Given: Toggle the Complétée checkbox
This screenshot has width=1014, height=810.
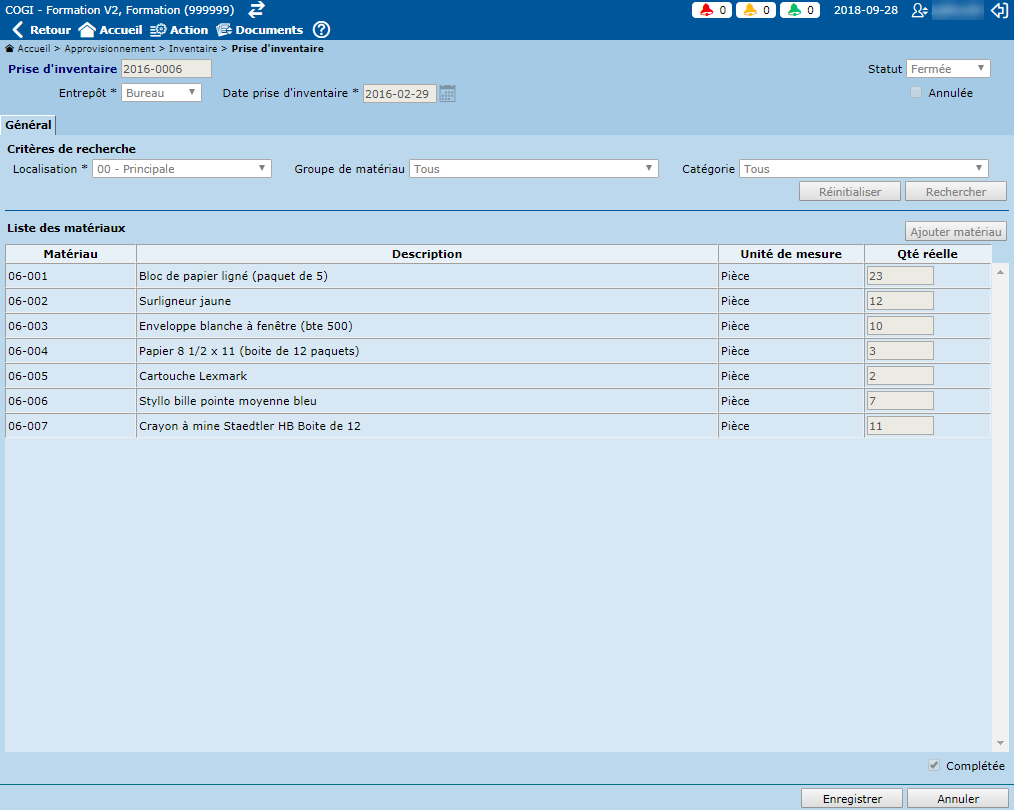Looking at the screenshot, I should [x=934, y=766].
